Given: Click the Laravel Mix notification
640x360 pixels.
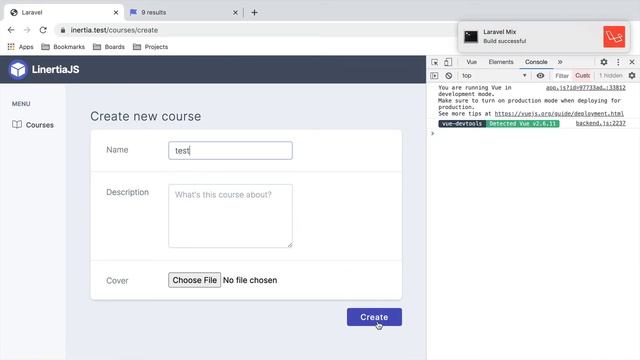Looking at the screenshot, I should [544, 37].
